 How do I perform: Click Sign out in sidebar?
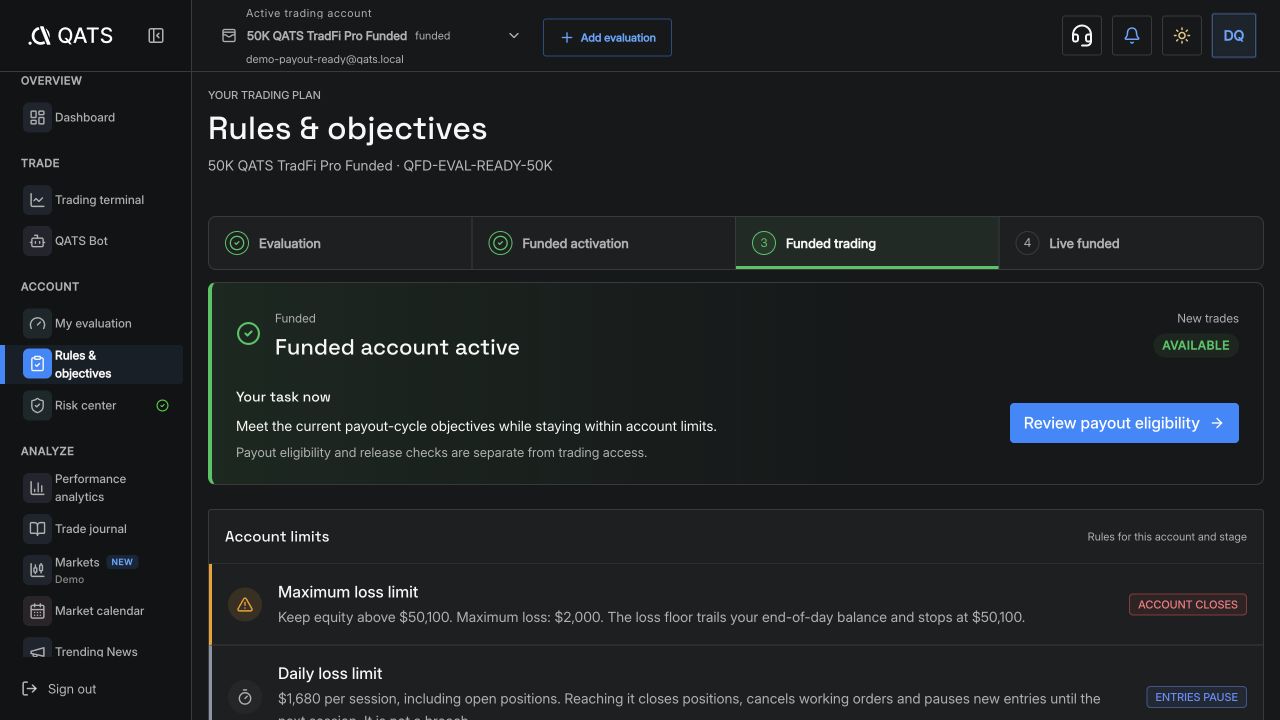(x=60, y=689)
